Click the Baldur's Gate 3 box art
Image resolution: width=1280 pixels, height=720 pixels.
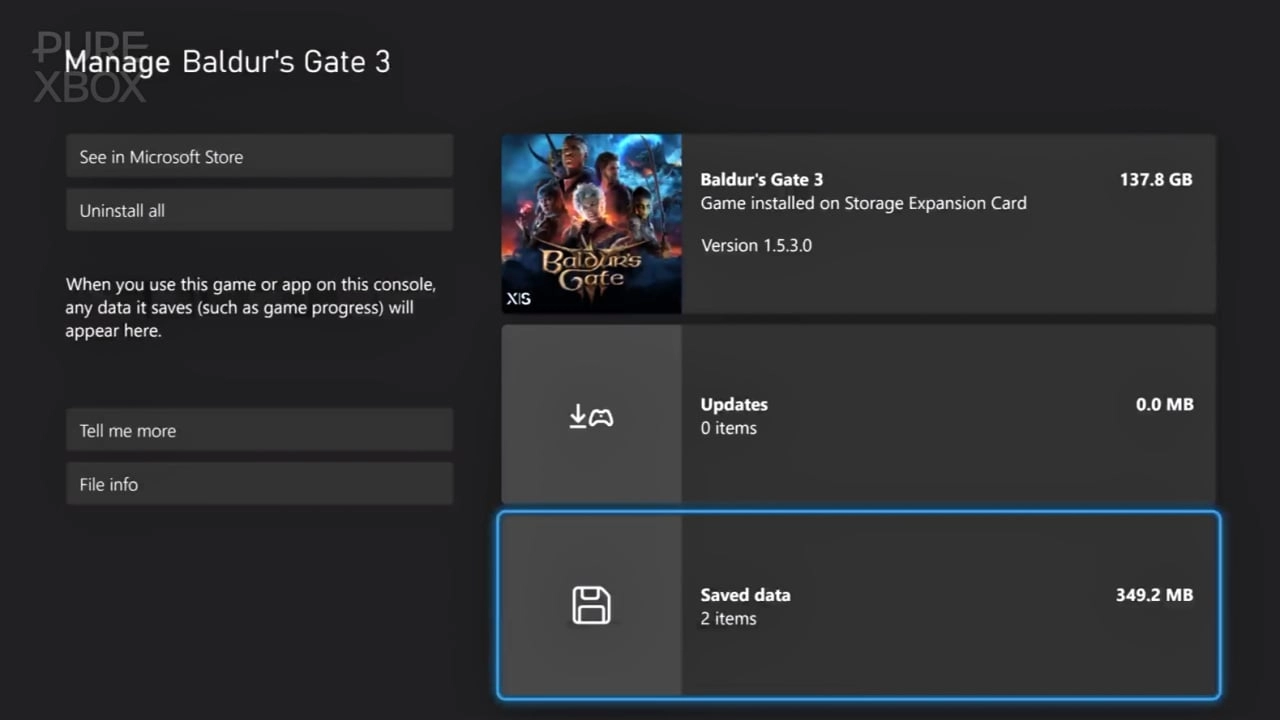[591, 223]
